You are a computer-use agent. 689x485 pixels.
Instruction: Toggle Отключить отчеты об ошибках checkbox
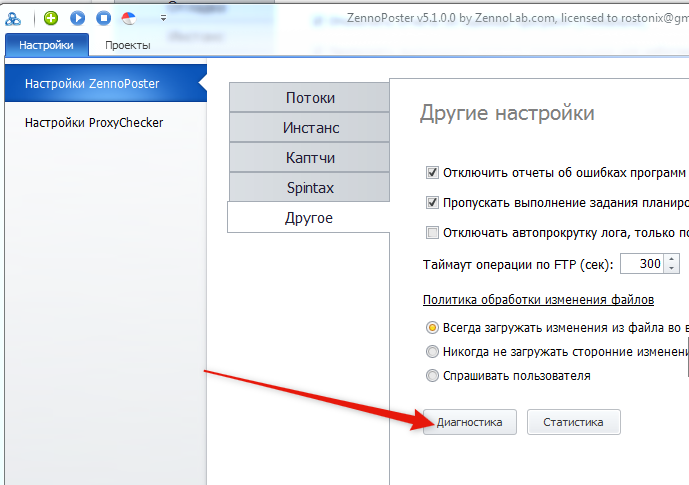pos(432,173)
